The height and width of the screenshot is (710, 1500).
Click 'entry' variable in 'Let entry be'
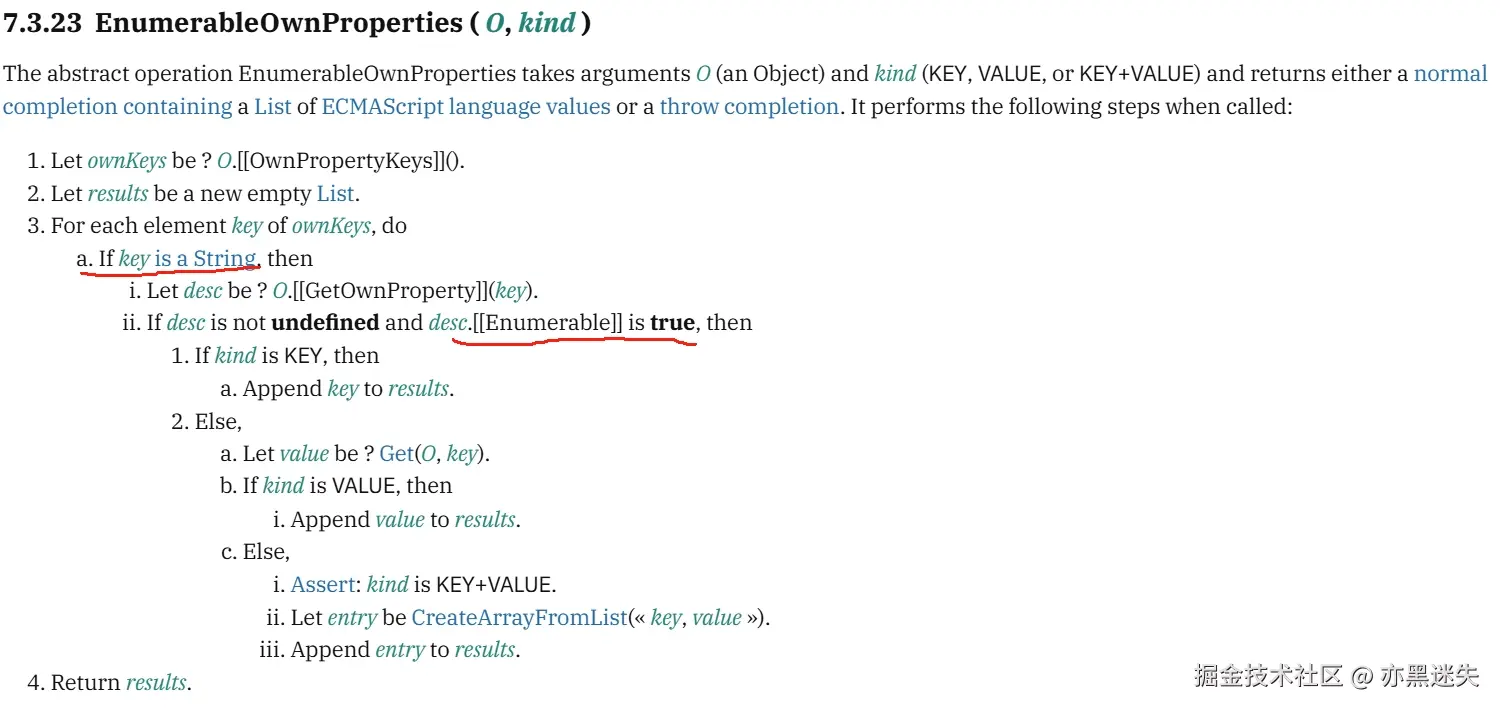349,617
